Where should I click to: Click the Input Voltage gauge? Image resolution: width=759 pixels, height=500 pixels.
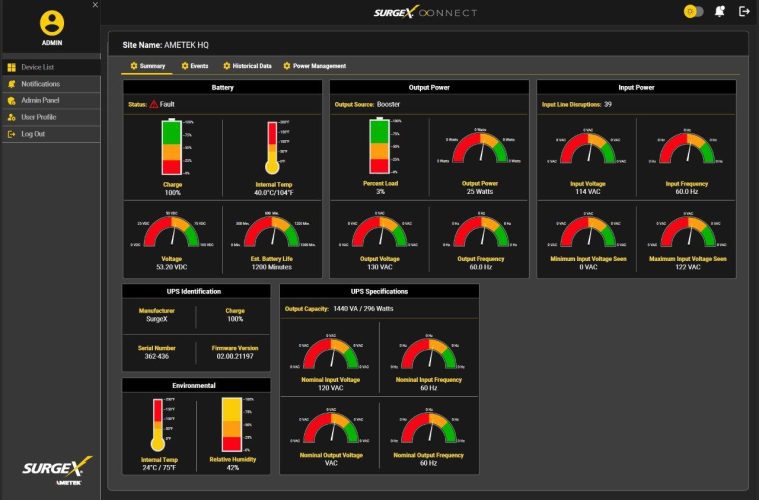pos(588,147)
